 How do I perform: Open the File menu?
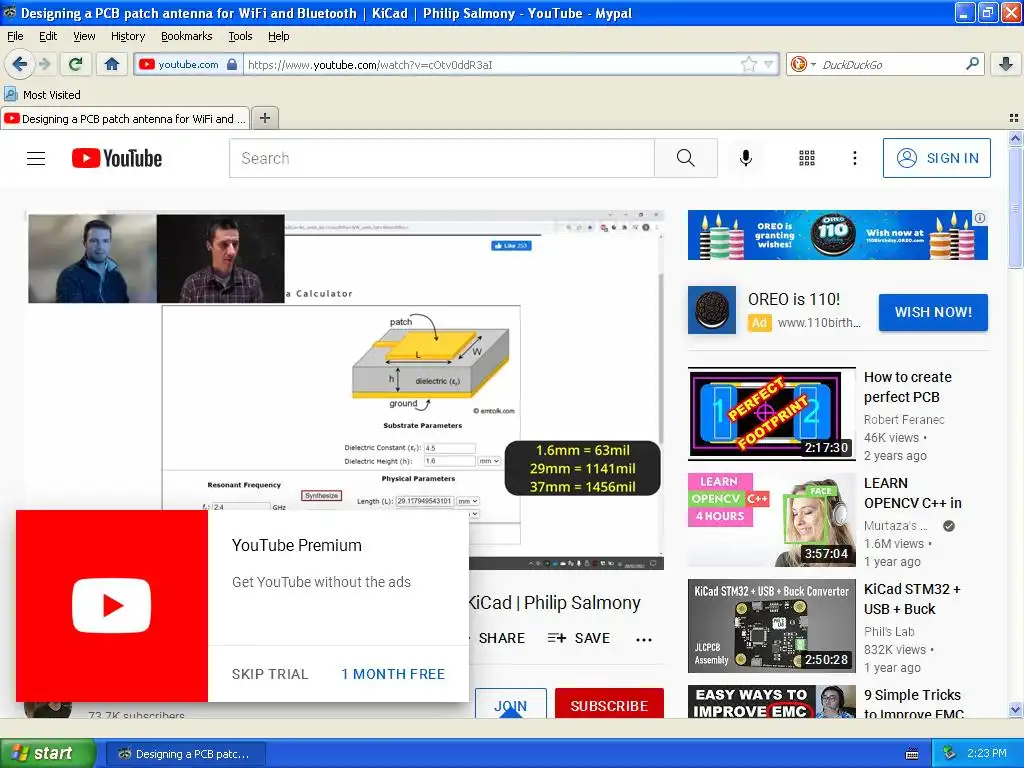tap(15, 36)
